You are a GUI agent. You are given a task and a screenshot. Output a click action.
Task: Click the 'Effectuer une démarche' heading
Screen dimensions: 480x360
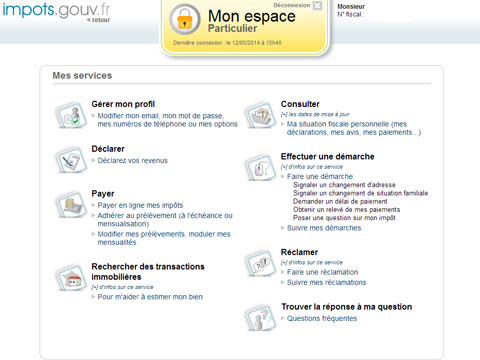327,157
